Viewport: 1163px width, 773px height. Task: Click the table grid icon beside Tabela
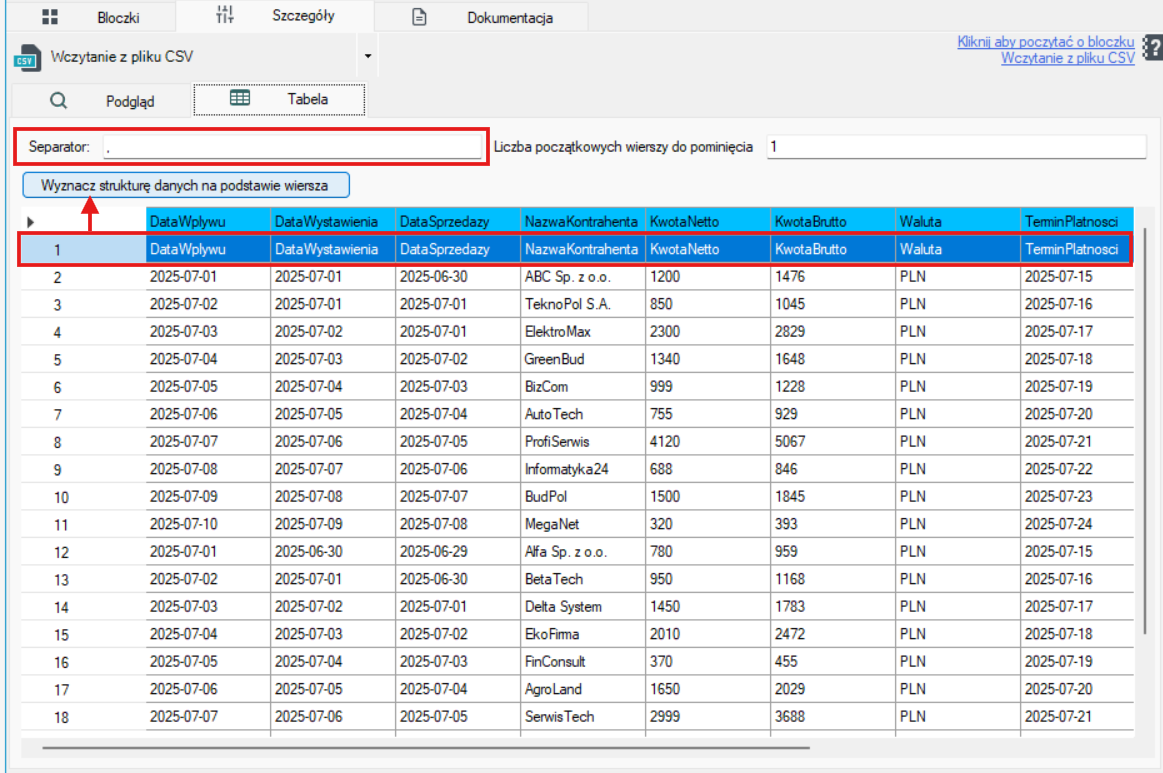pyautogui.click(x=240, y=99)
